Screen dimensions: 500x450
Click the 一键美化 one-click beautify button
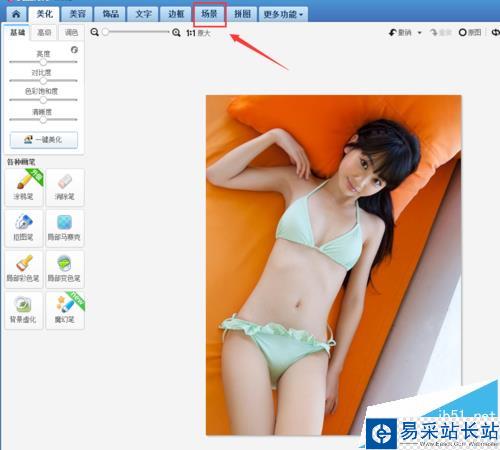(44, 140)
